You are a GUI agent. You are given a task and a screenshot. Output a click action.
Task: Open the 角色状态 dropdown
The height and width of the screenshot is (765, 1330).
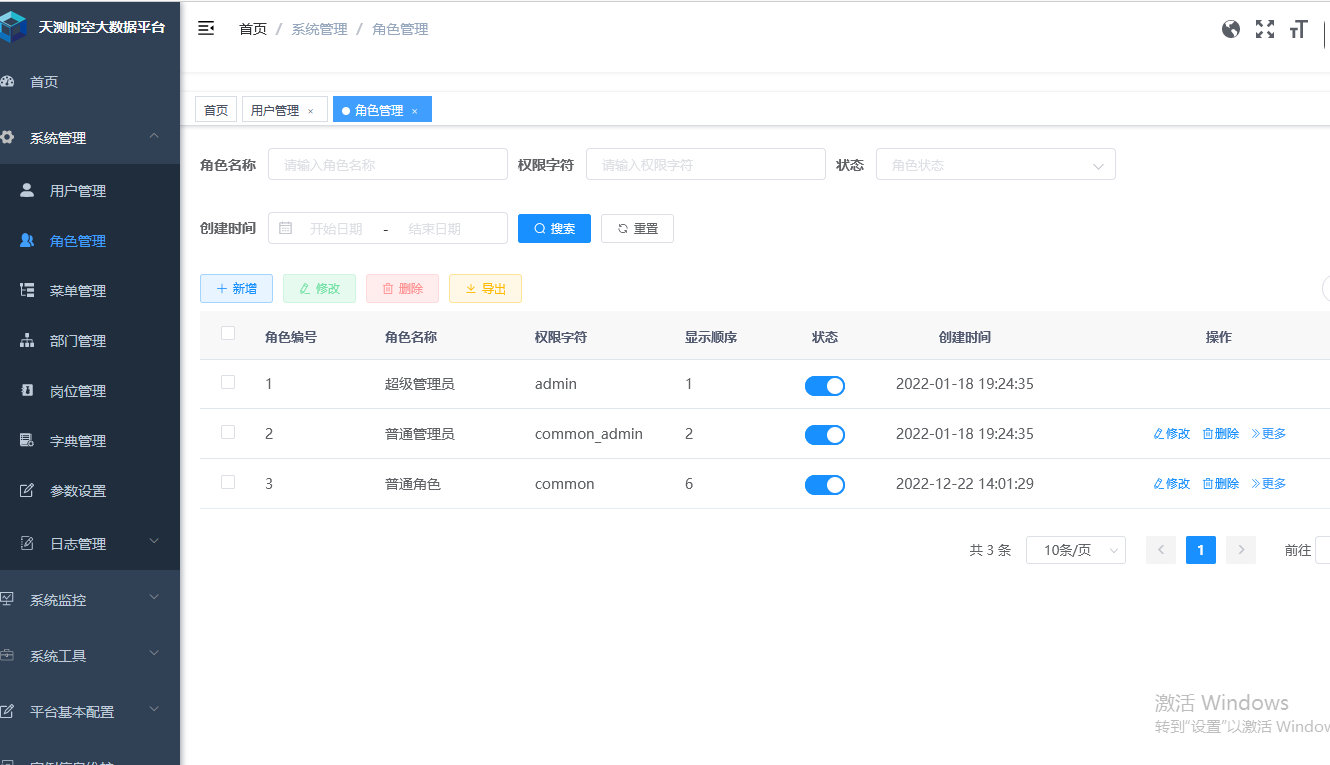pos(995,164)
